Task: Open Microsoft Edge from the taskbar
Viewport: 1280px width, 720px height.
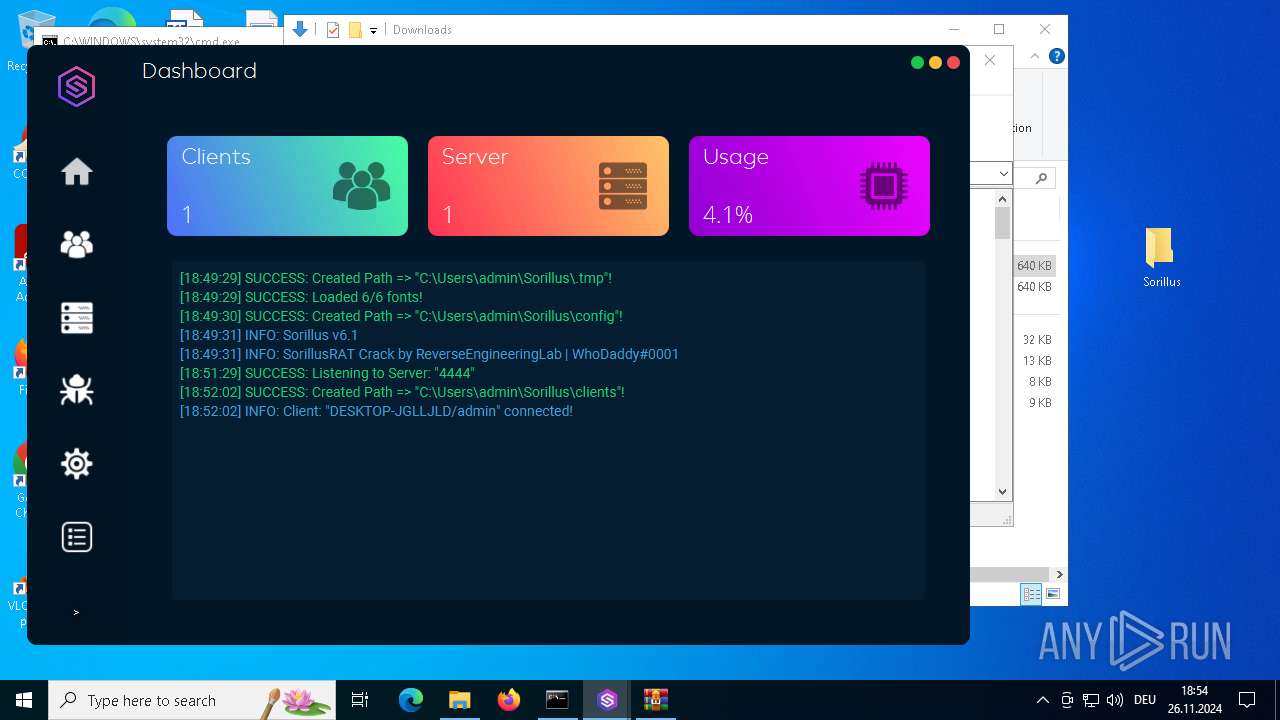Action: click(x=411, y=700)
